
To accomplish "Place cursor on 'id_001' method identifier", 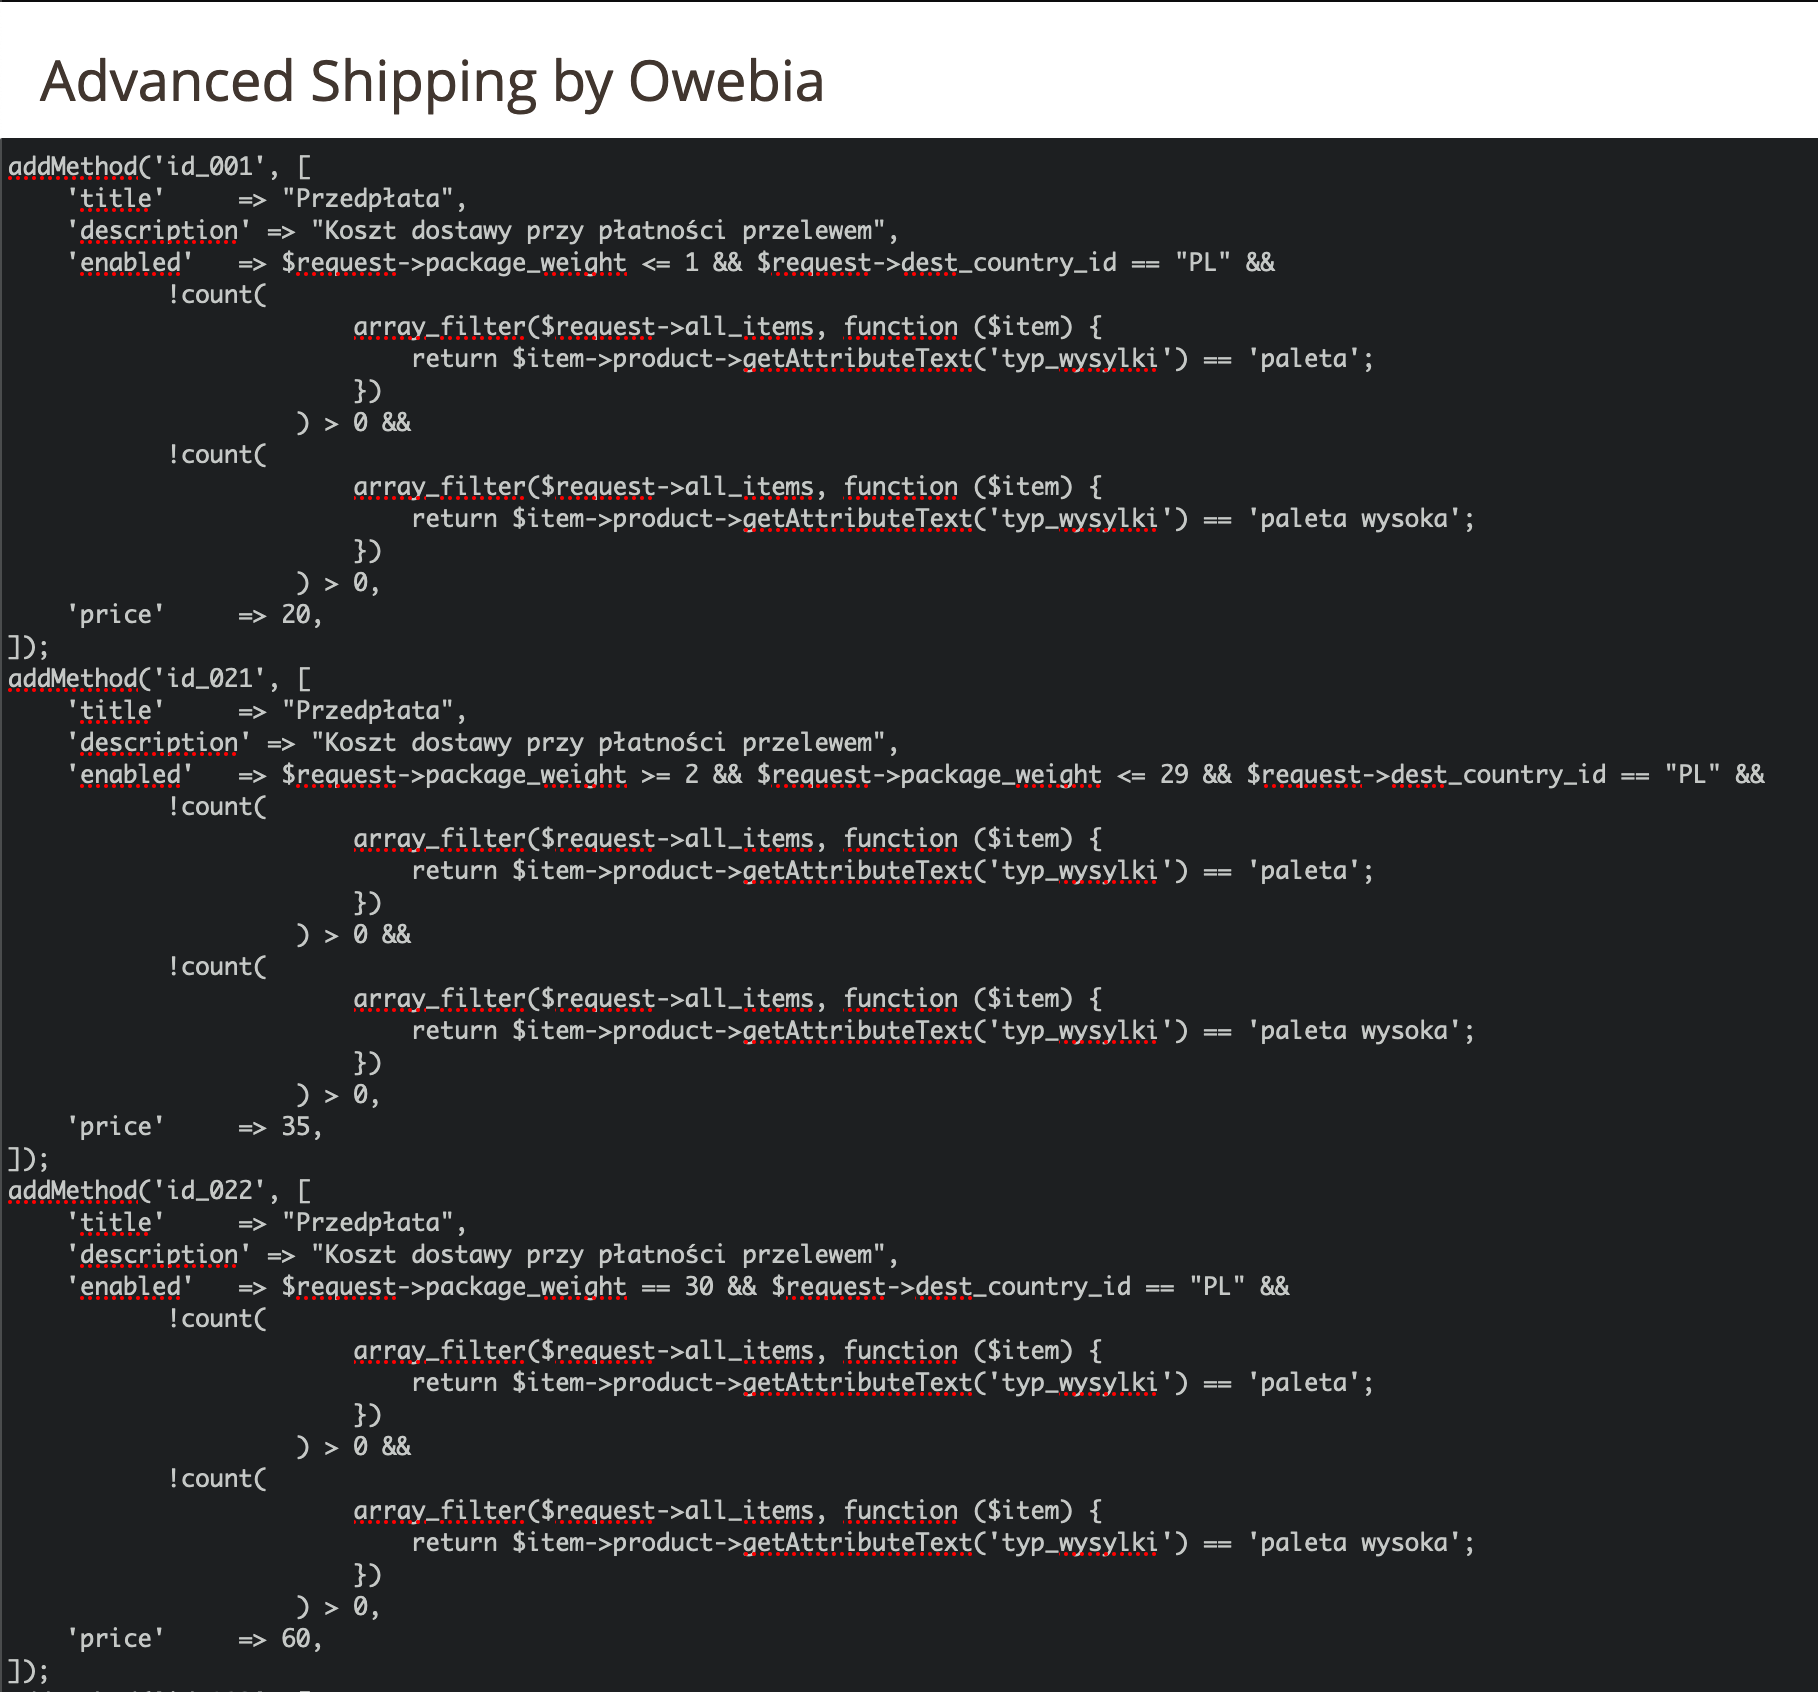I will point(209,167).
